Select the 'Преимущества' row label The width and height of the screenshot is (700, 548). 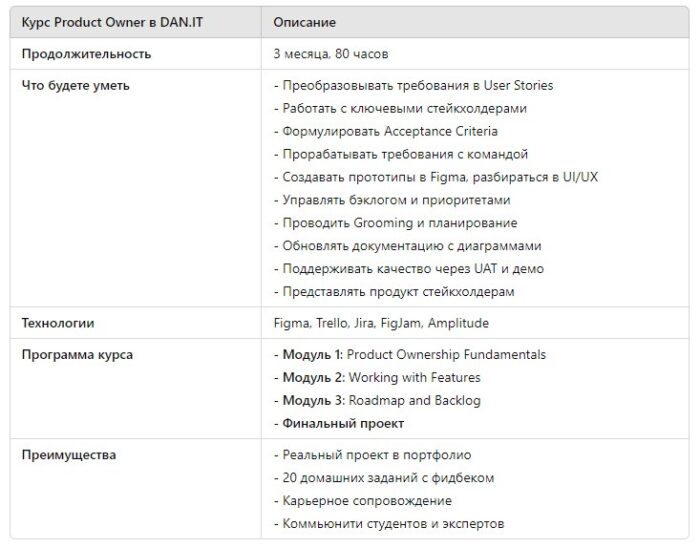pyautogui.click(x=69, y=455)
